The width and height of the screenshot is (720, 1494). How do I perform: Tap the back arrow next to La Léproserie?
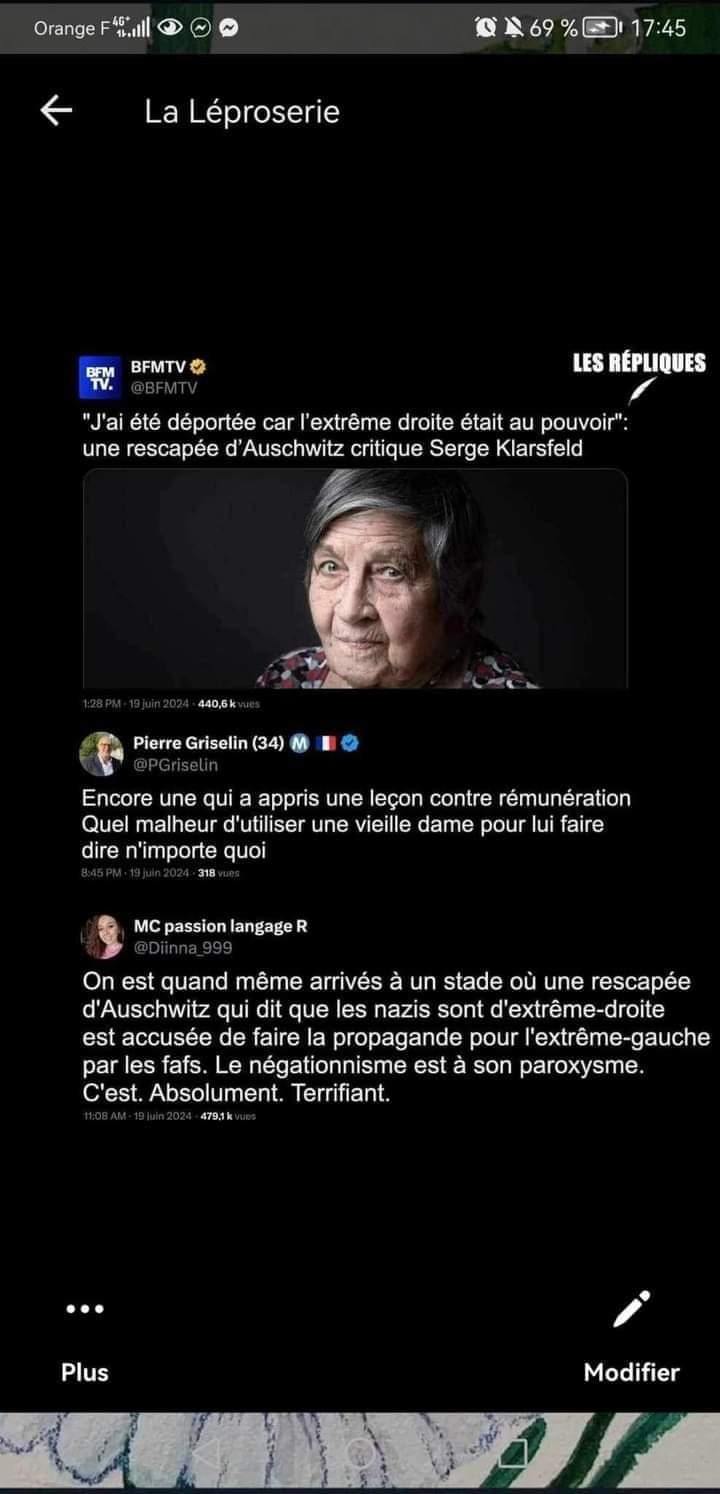point(56,111)
